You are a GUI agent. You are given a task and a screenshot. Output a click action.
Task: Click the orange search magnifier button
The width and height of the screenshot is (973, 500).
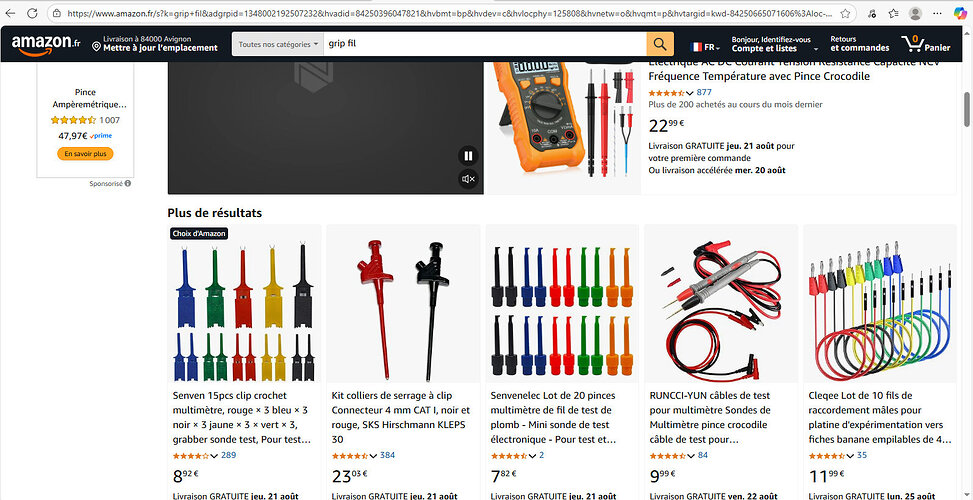click(660, 44)
